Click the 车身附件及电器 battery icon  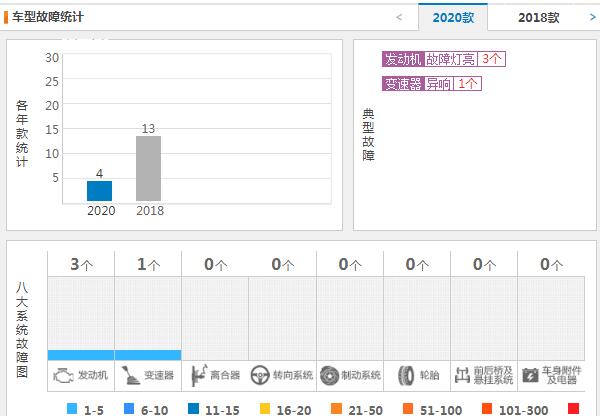[x=530, y=375]
